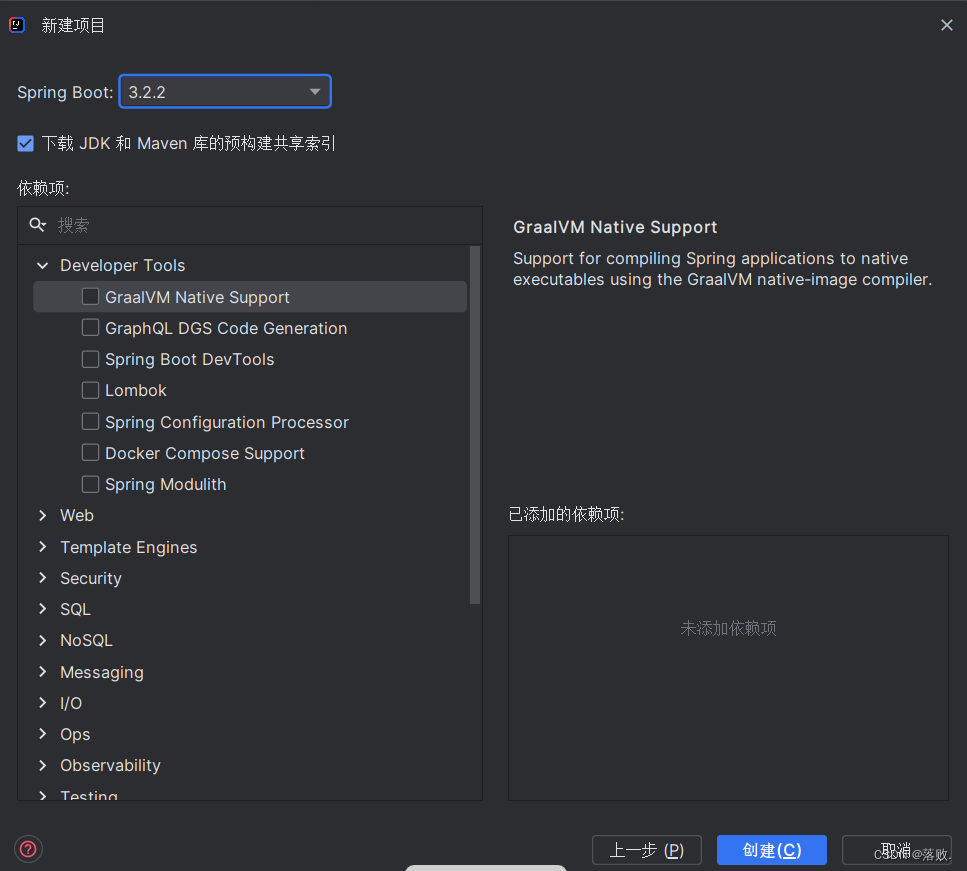The height and width of the screenshot is (871, 967).
Task: Click the dependency list vertical scrollbar
Action: (x=475, y=424)
